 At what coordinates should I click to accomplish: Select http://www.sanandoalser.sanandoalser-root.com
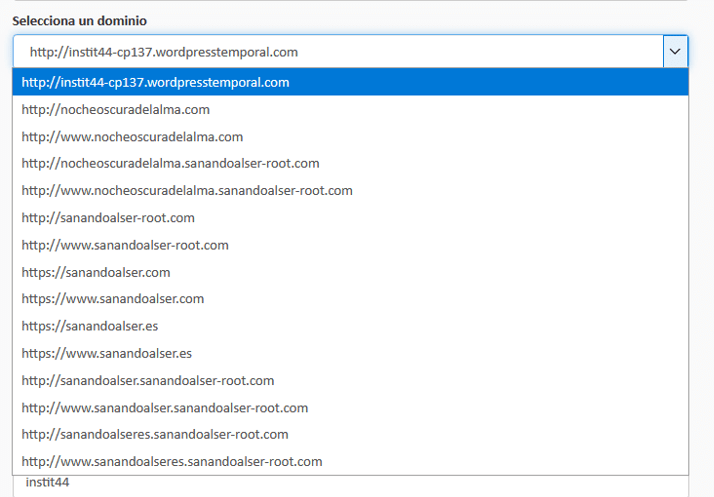click(x=351, y=407)
